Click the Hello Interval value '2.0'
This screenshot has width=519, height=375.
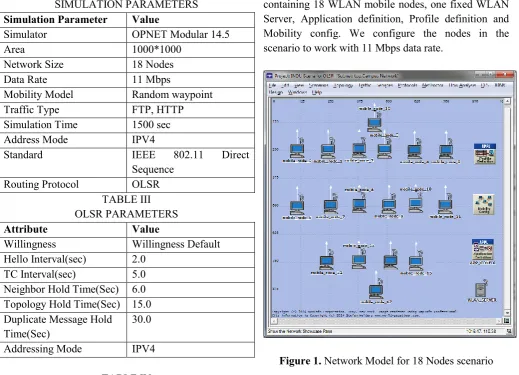(x=139, y=259)
